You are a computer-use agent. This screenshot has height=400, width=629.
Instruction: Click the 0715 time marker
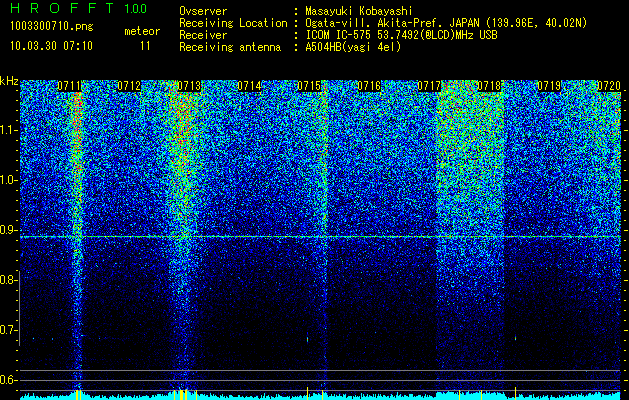click(309, 86)
